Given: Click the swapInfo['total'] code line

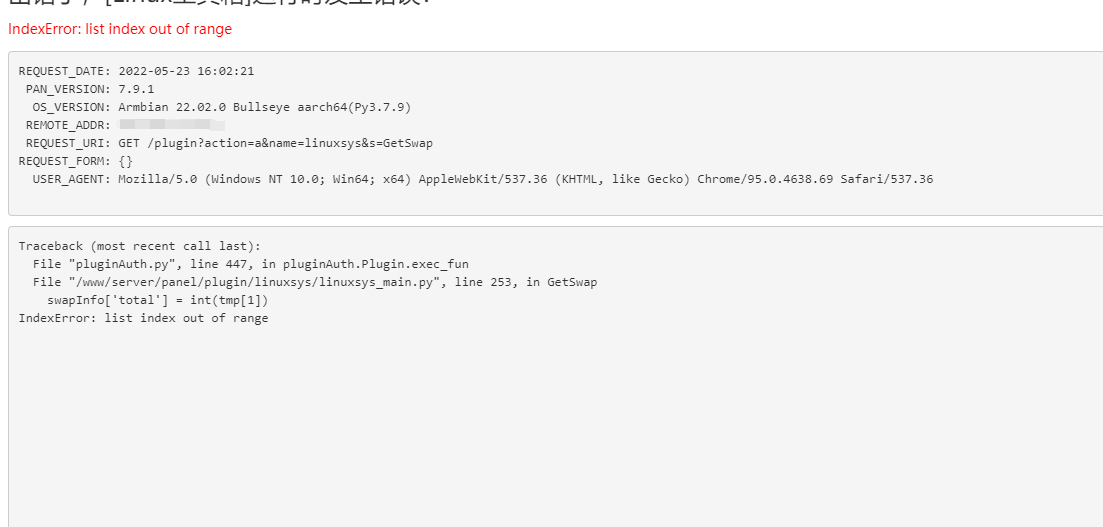Looking at the screenshot, I should pos(157,300).
